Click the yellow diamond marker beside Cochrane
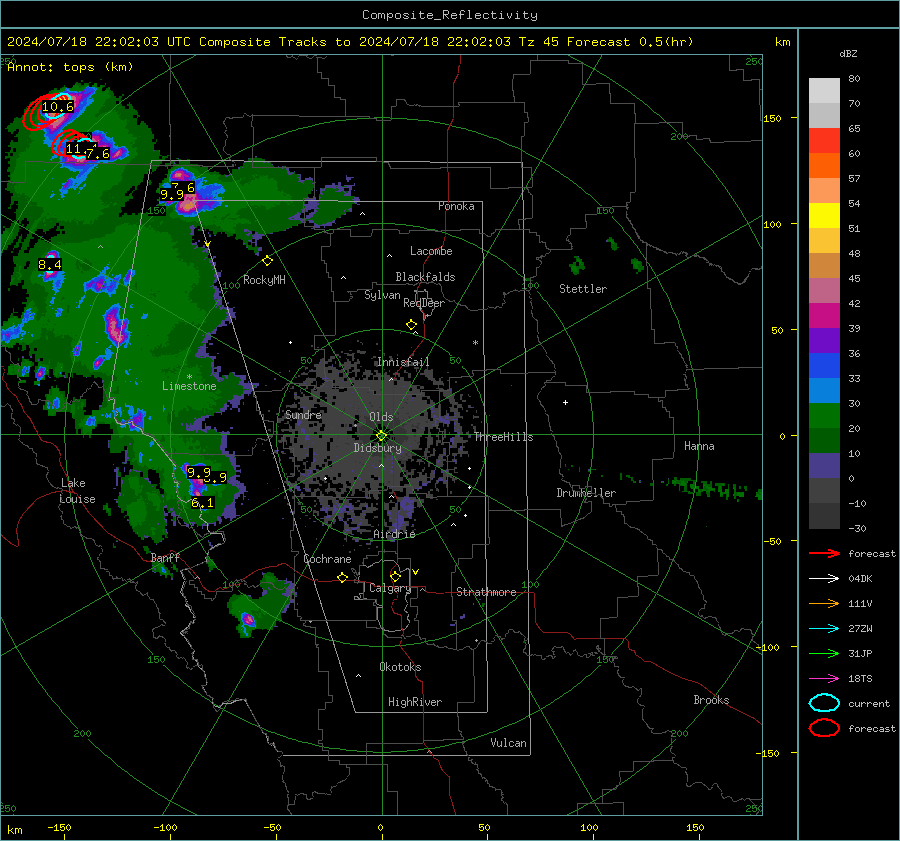 [x=342, y=578]
